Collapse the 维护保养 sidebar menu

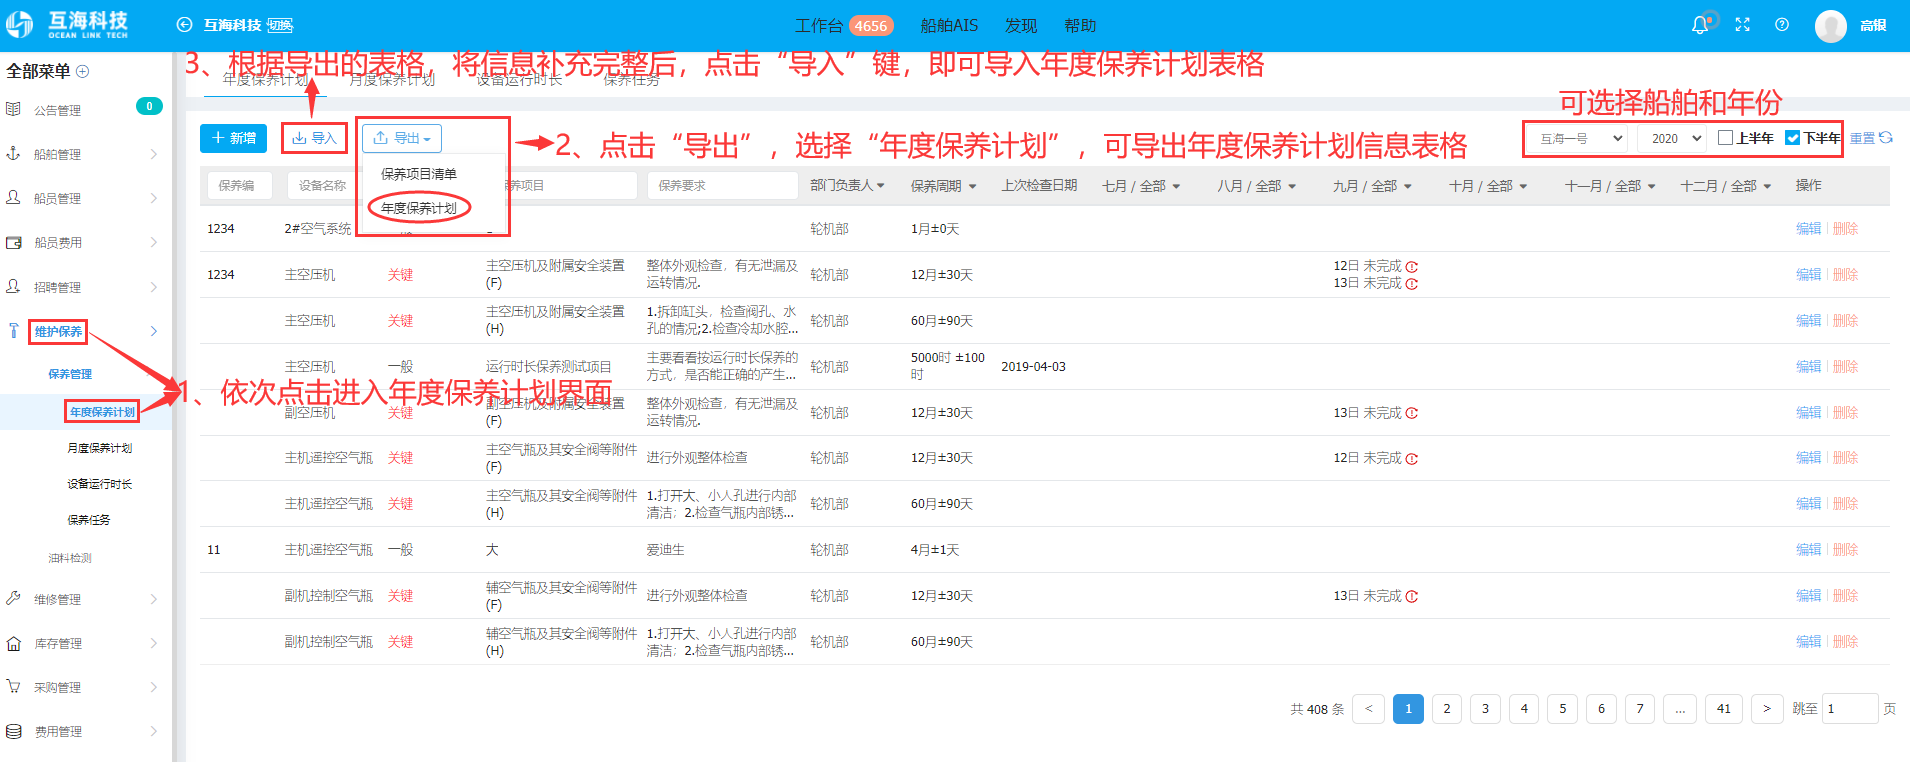(x=153, y=331)
